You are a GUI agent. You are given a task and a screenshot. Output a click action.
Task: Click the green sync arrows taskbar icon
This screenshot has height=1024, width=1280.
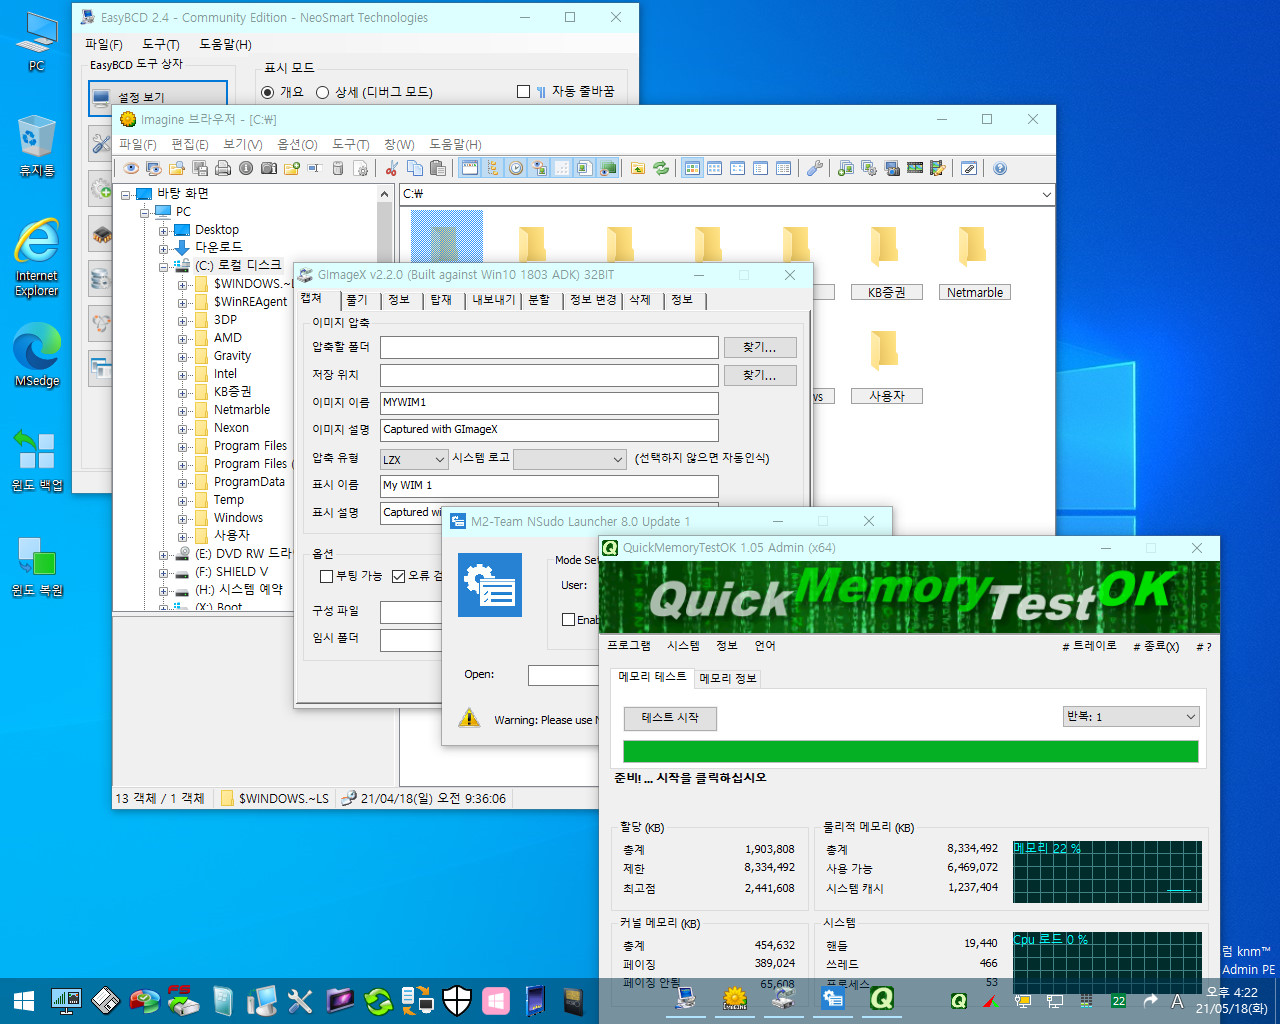click(x=378, y=1000)
